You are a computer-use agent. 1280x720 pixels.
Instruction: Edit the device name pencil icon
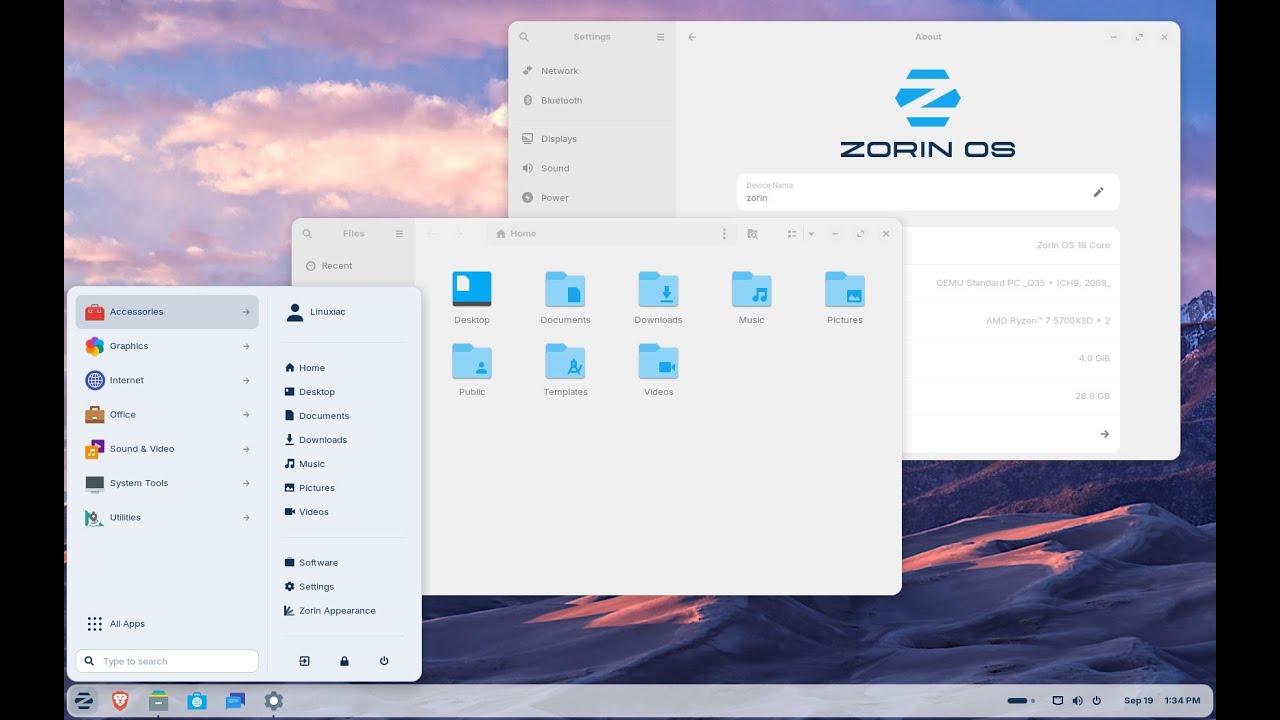click(x=1098, y=192)
